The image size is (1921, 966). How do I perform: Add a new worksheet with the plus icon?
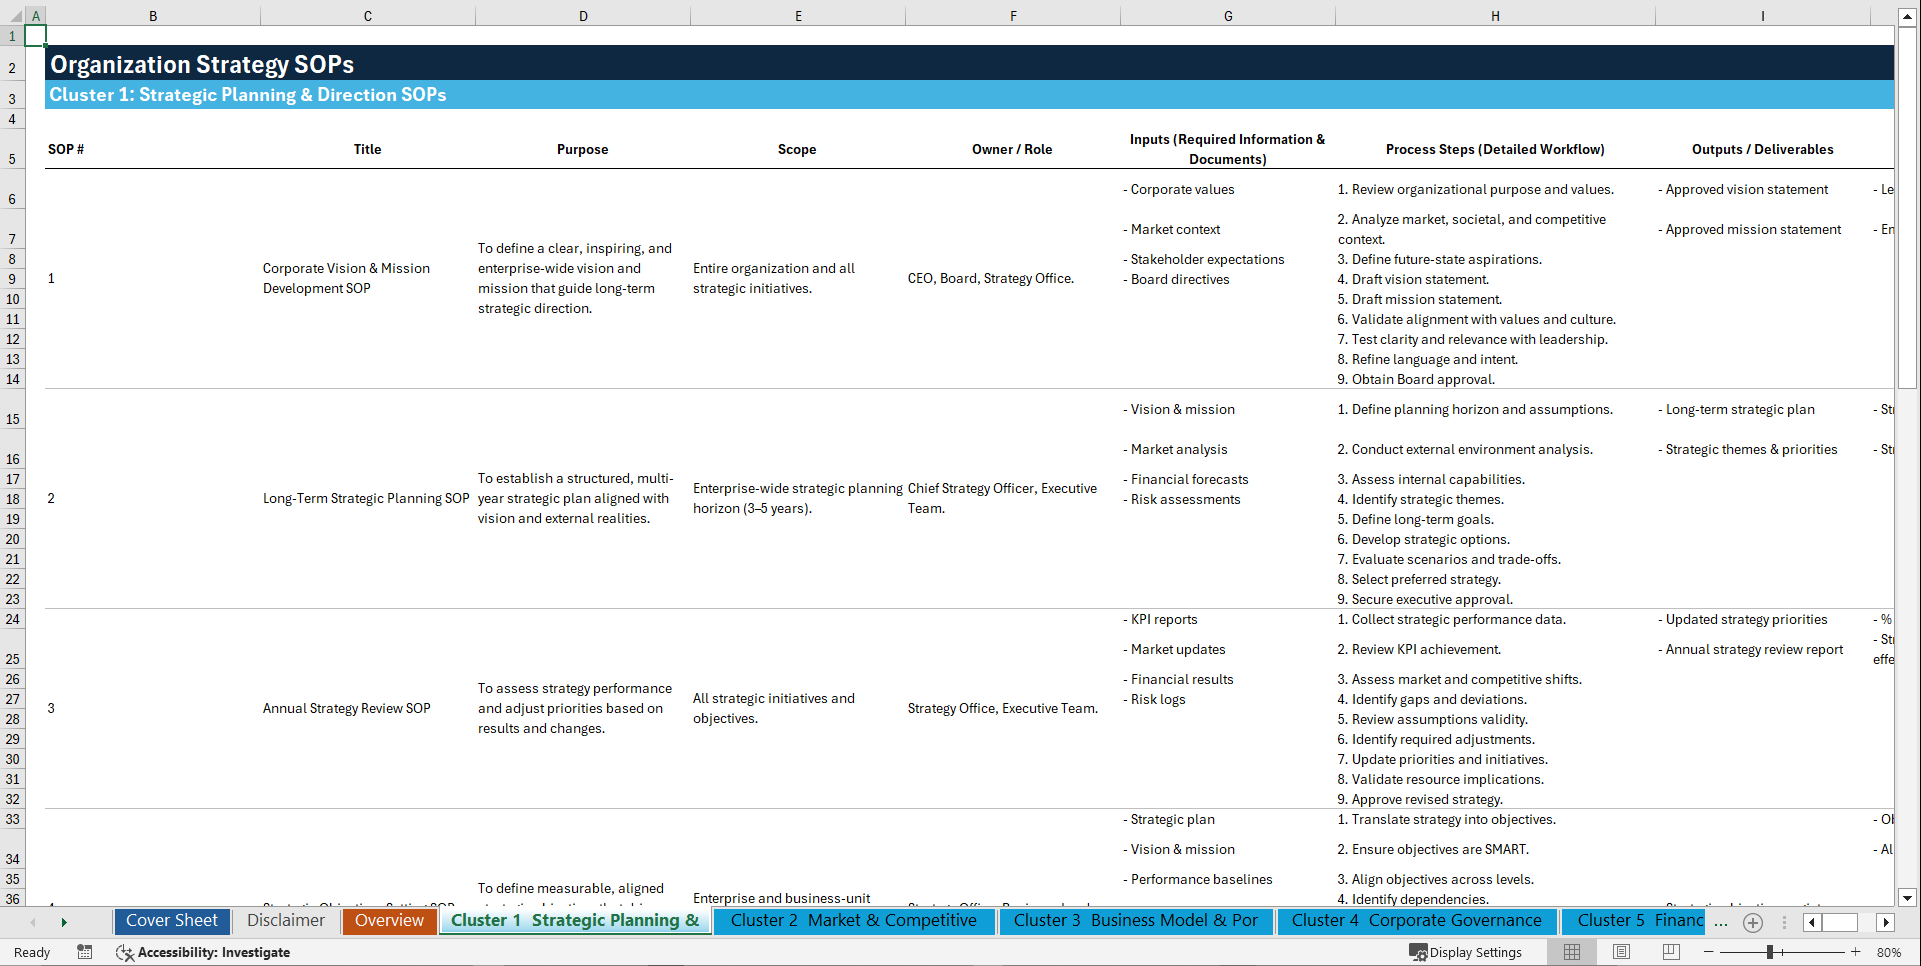tap(1752, 922)
